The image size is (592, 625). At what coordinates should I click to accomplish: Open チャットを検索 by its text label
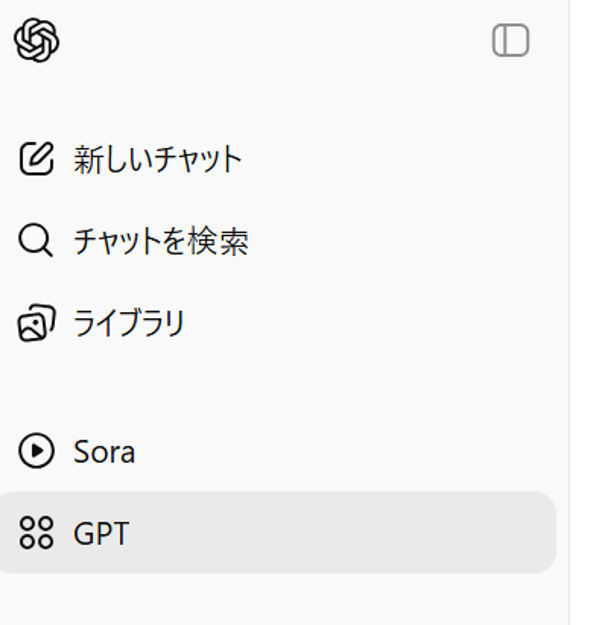click(161, 241)
